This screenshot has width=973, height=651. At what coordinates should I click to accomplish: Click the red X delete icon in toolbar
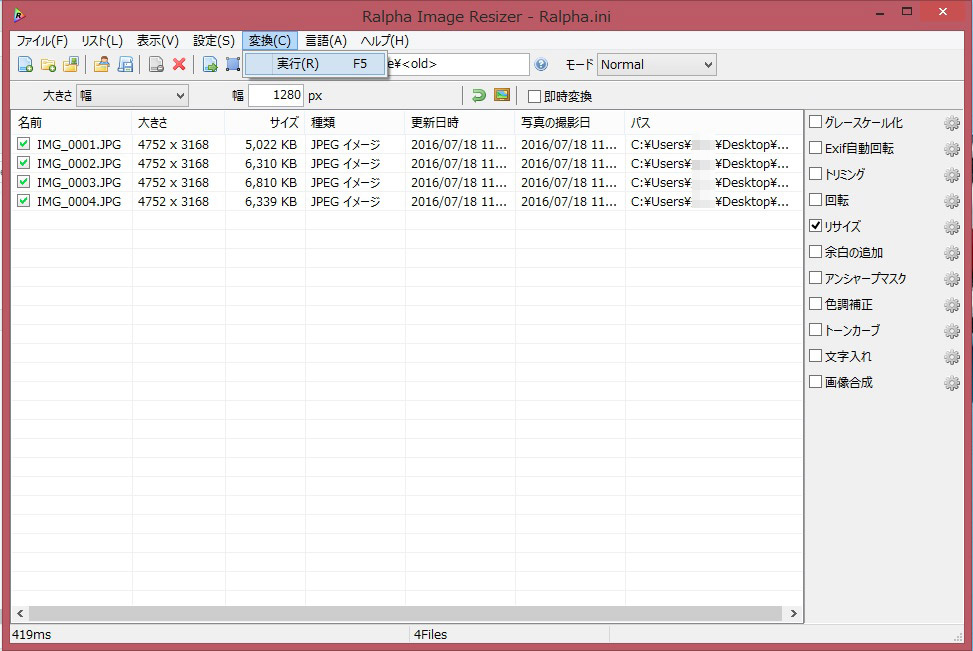[x=179, y=65]
